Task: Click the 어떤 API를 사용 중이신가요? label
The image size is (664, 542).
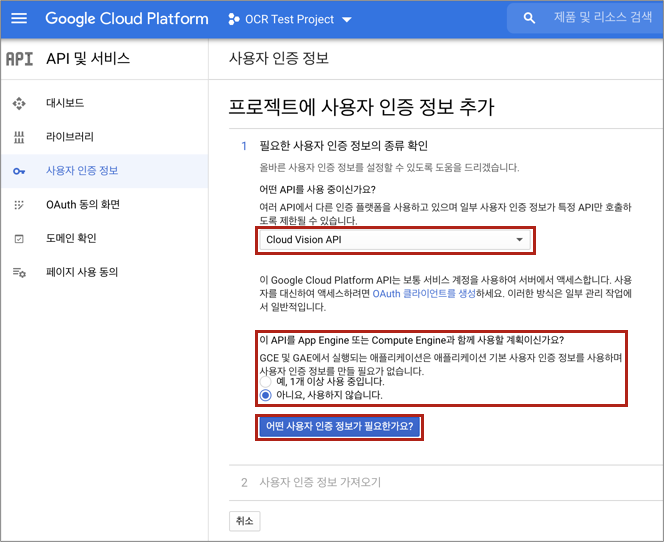Action: [x=317, y=189]
